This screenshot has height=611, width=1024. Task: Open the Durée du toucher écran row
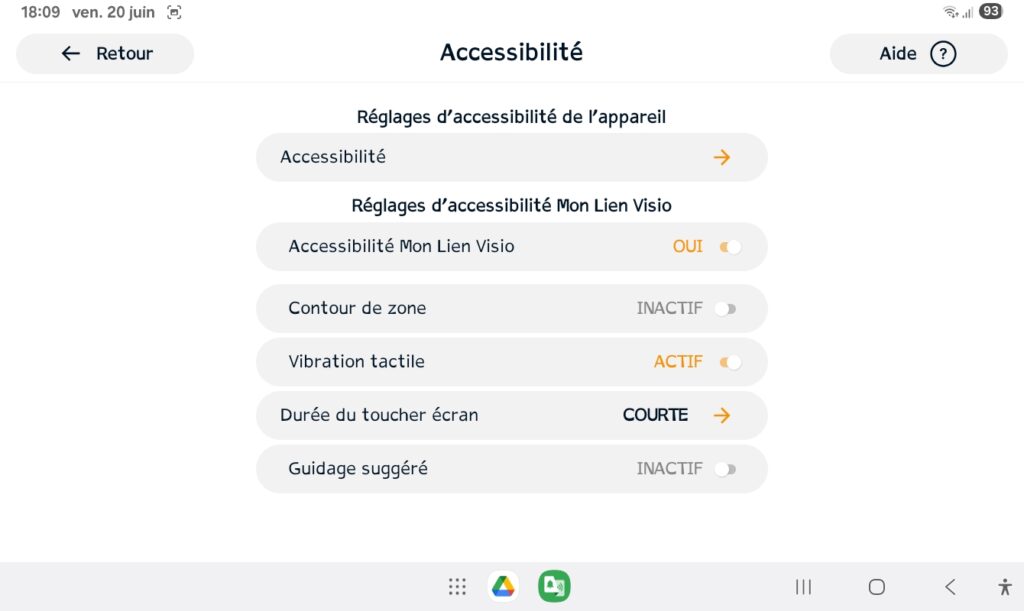pyautogui.click(x=511, y=415)
